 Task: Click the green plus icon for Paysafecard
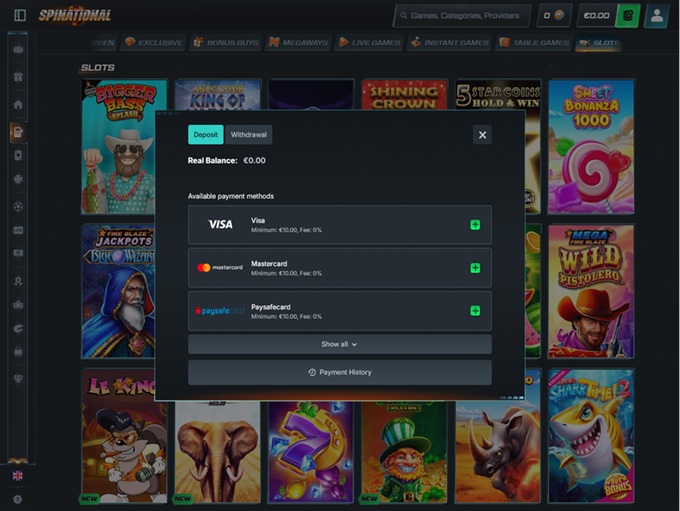pos(475,311)
